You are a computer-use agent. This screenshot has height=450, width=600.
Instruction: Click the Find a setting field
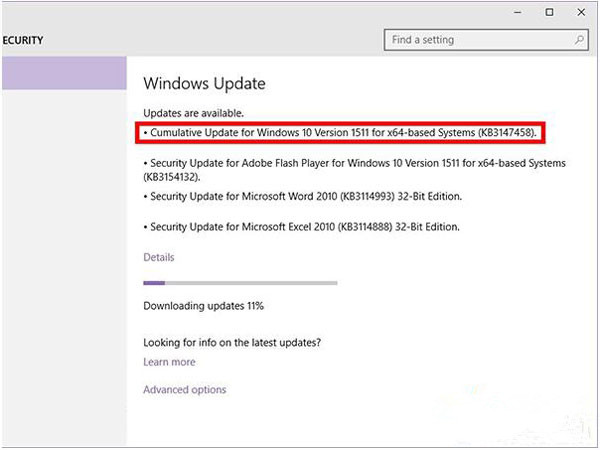[x=475, y=40]
